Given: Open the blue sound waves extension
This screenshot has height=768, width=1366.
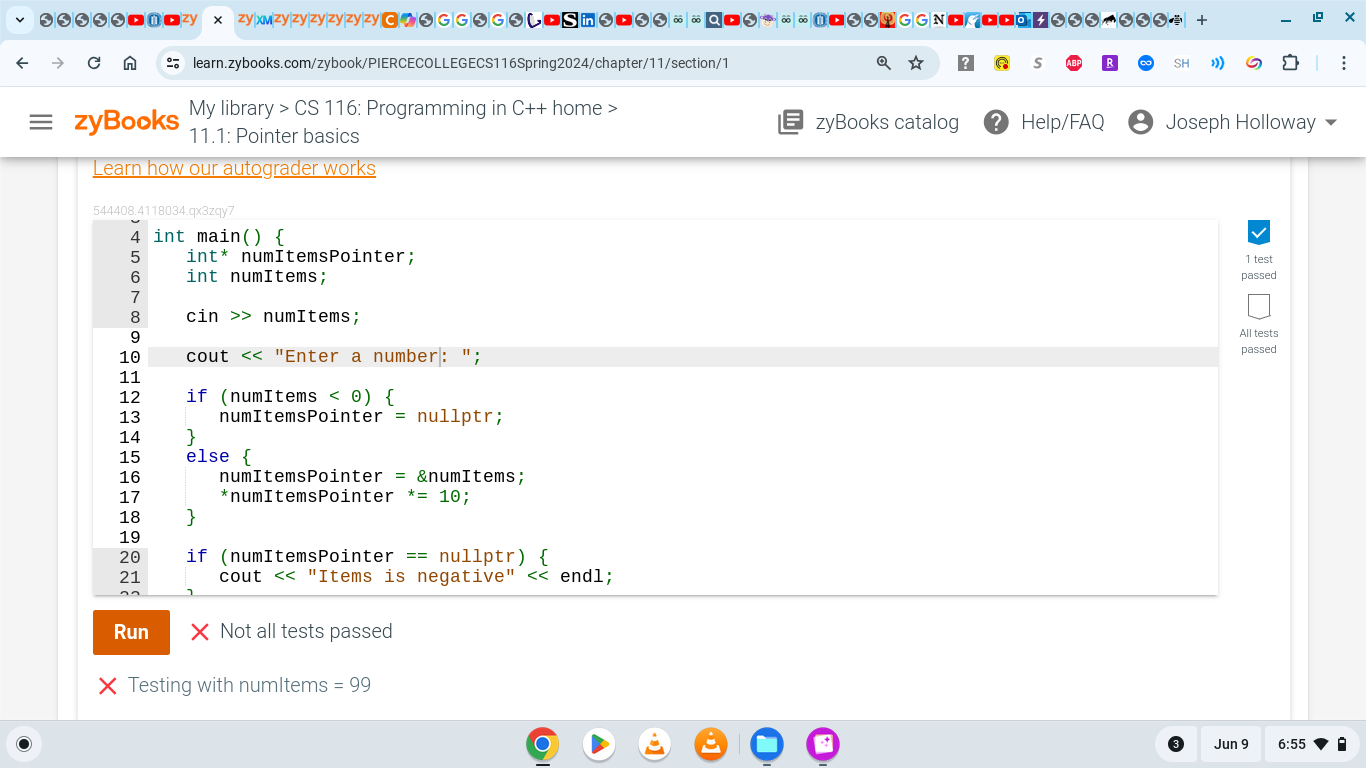Looking at the screenshot, I should [x=1218, y=63].
